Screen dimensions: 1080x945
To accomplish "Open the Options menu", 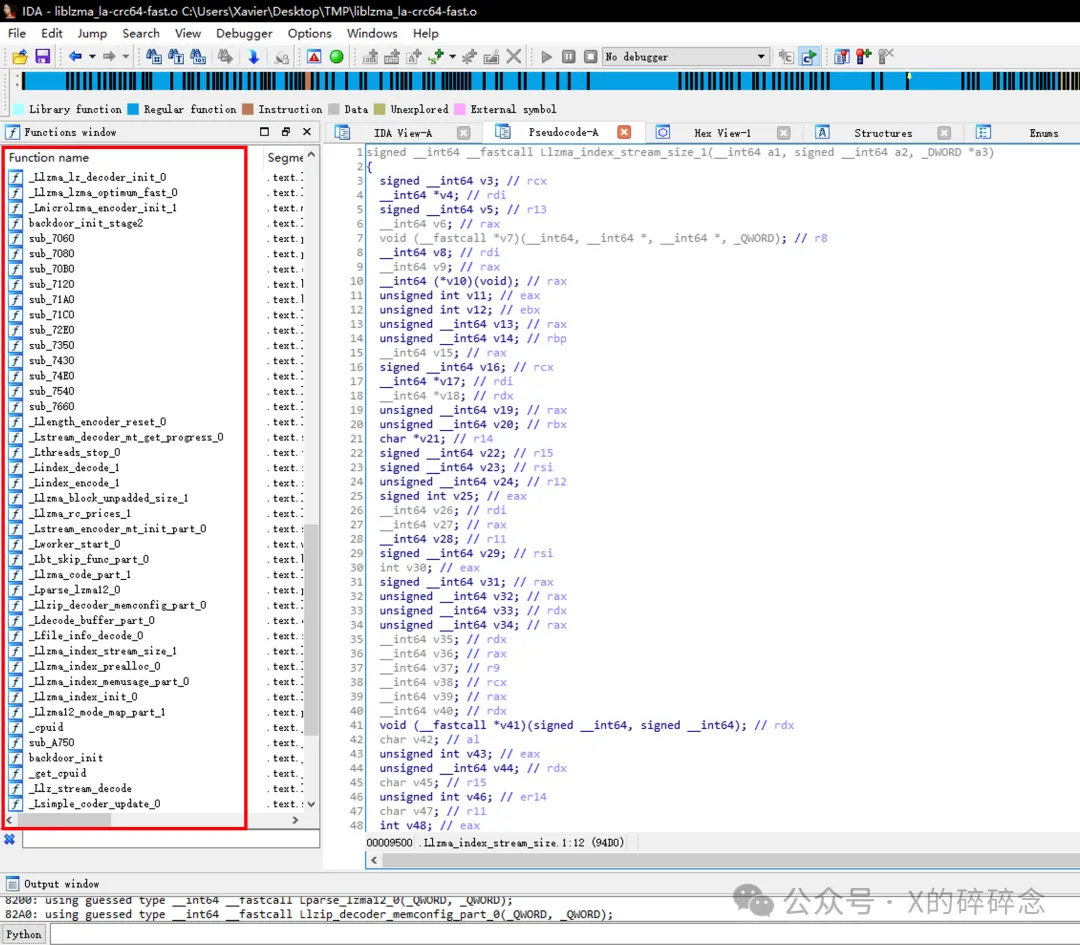I will tap(309, 33).
